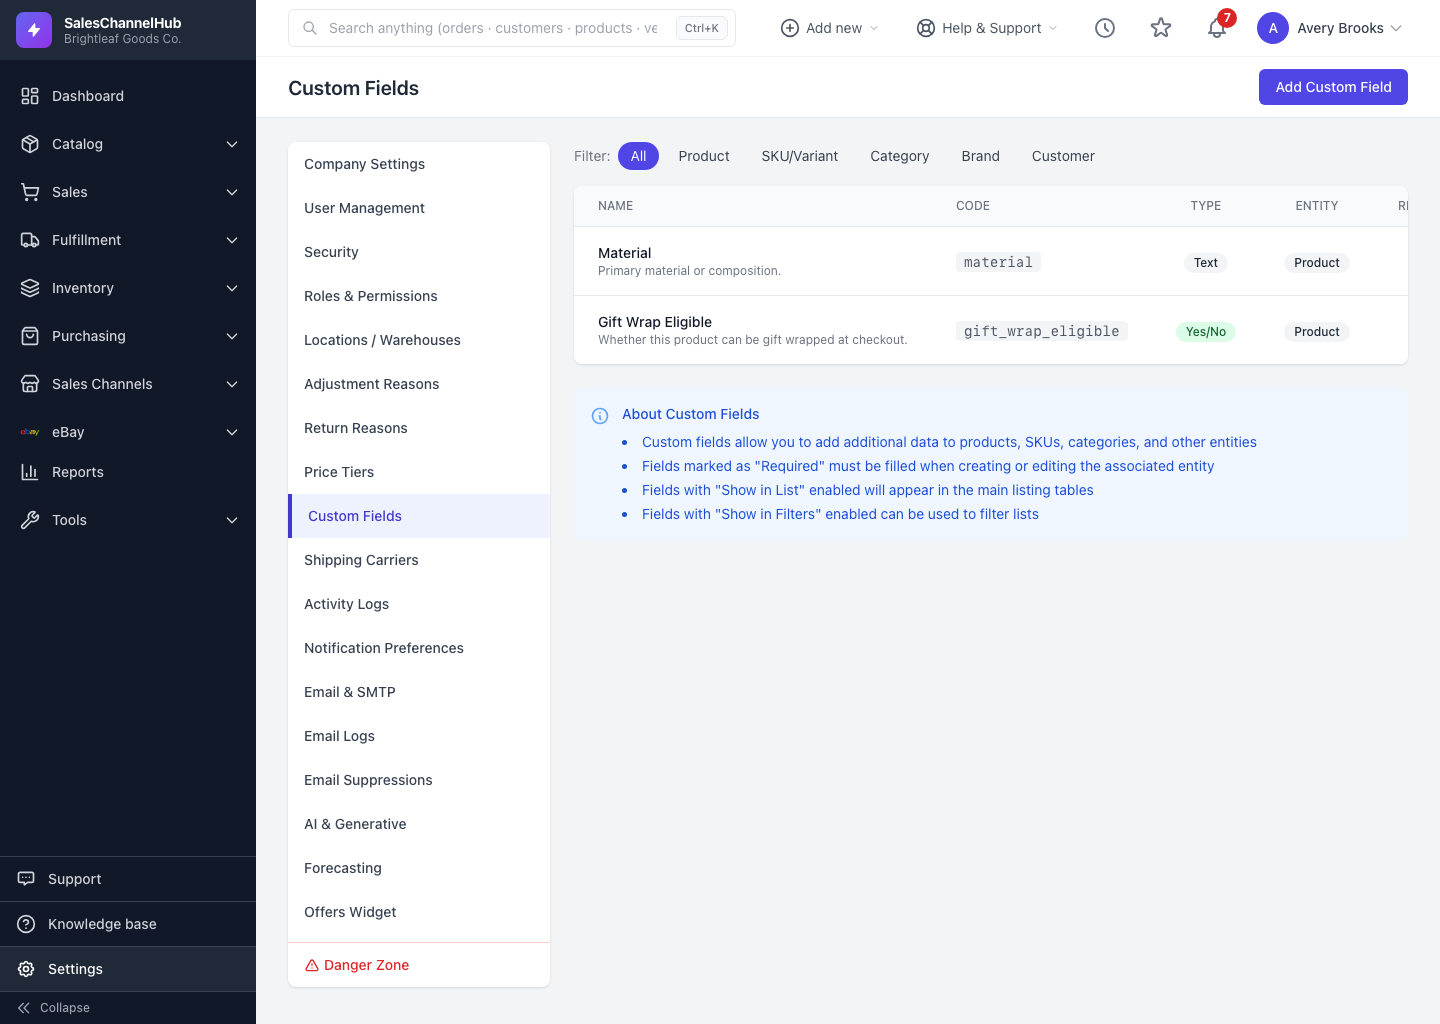Open AI & Generative settings
Screen dimensions: 1440x1024
coord(419,824)
